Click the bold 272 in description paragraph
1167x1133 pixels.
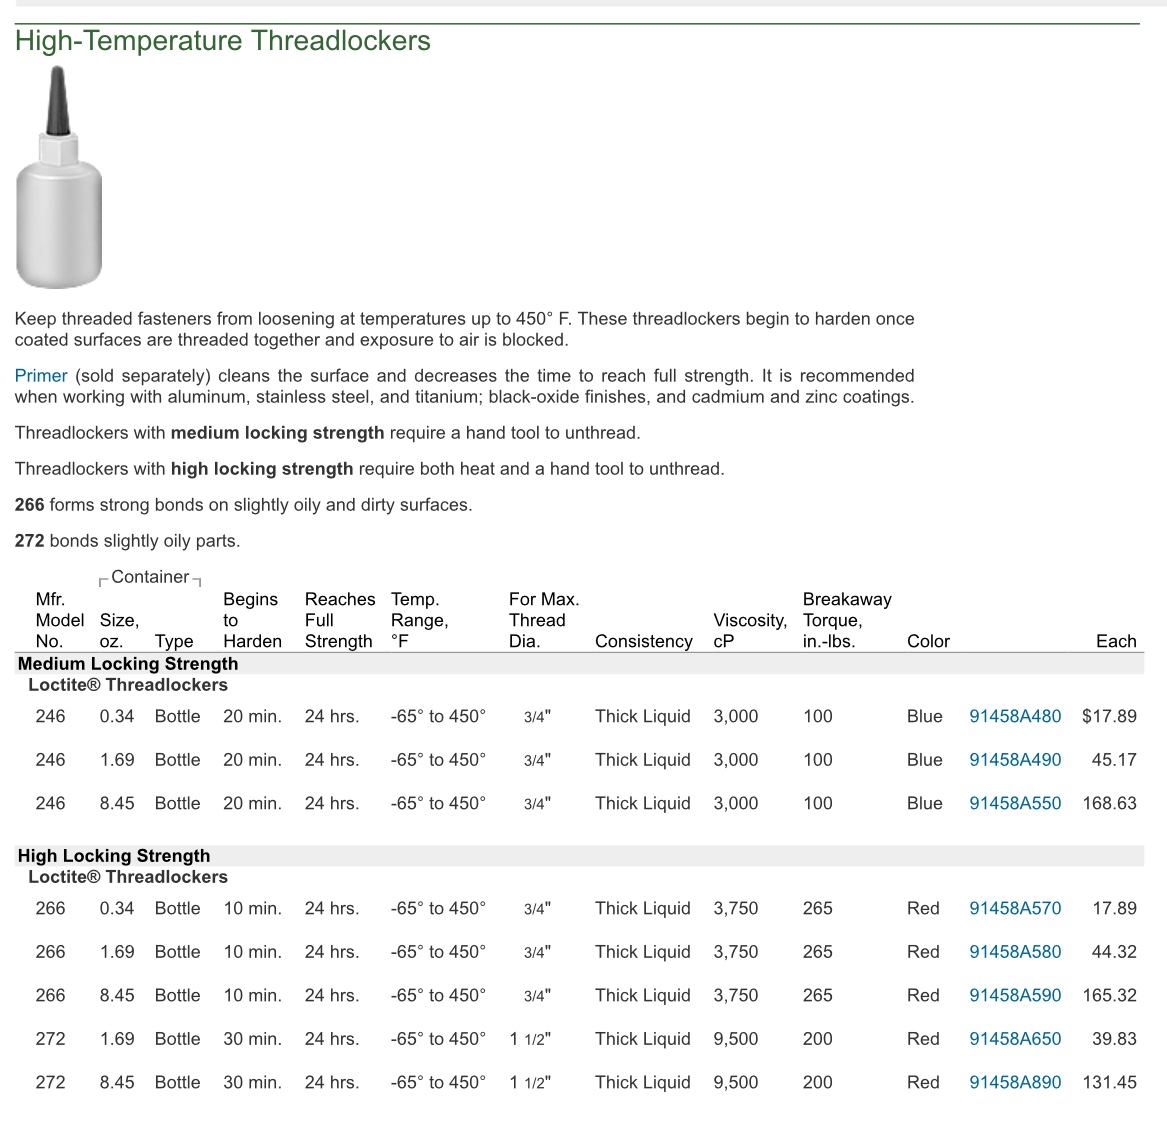(x=30, y=540)
